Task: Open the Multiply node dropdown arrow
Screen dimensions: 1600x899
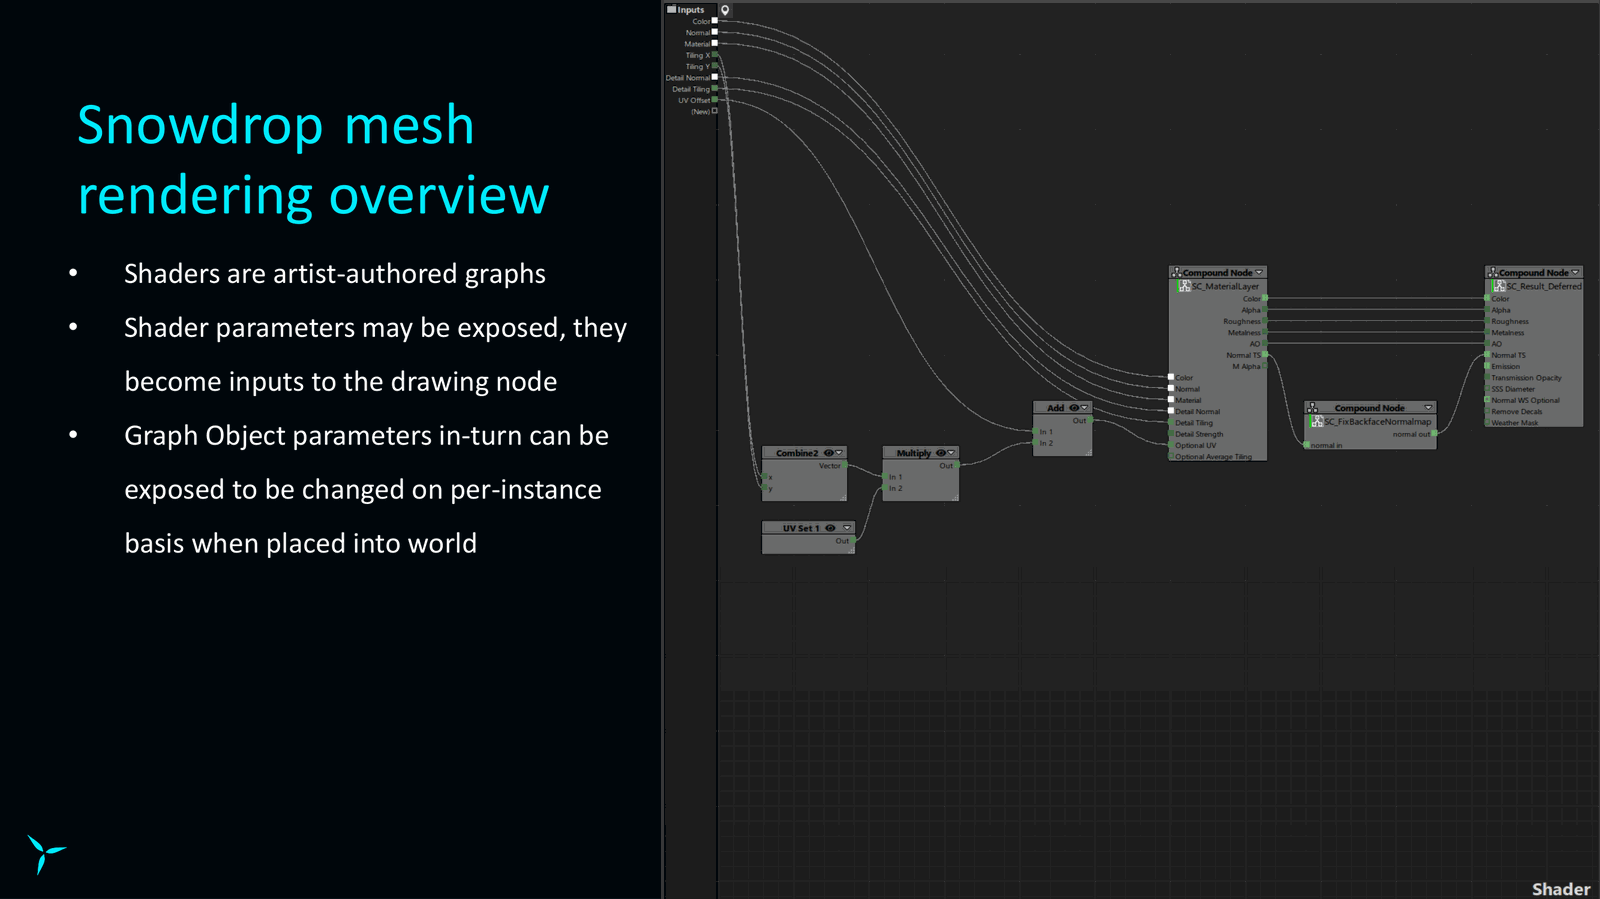Action: (951, 453)
